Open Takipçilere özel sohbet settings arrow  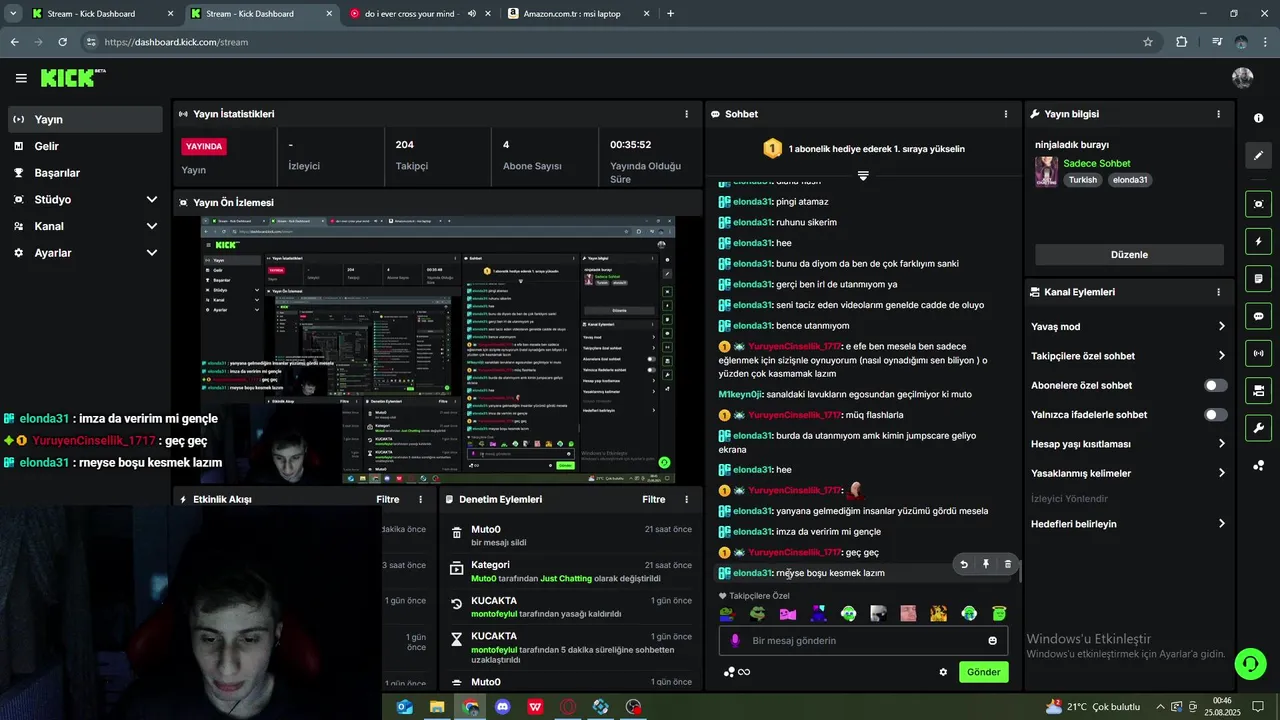(1221, 355)
